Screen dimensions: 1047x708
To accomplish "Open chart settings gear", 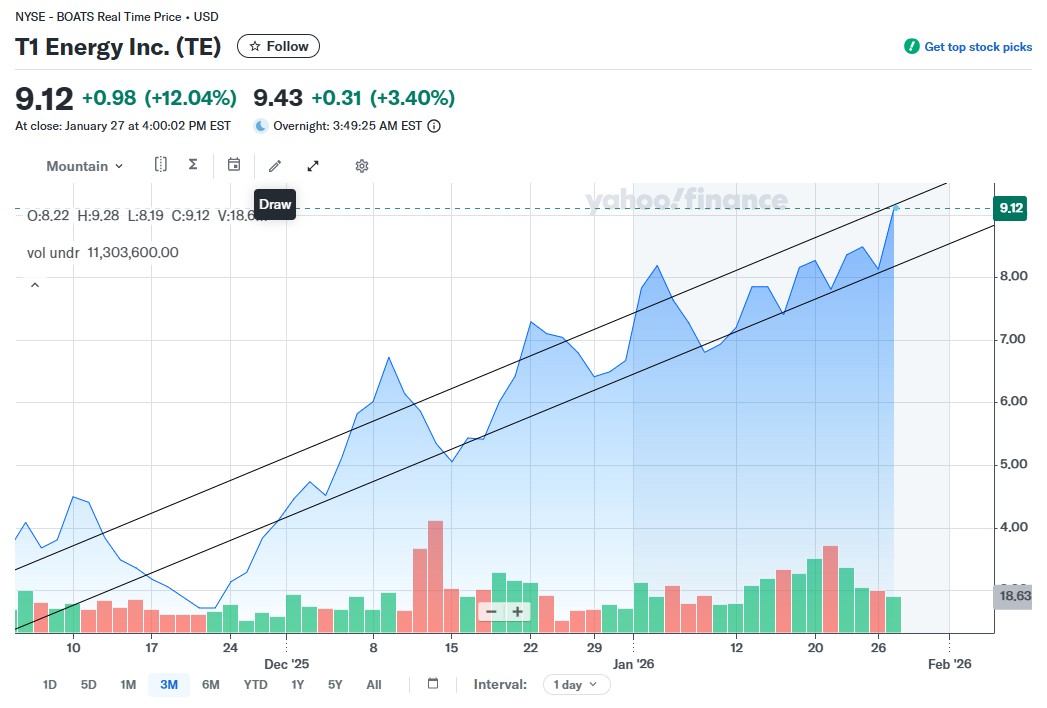I will (362, 166).
